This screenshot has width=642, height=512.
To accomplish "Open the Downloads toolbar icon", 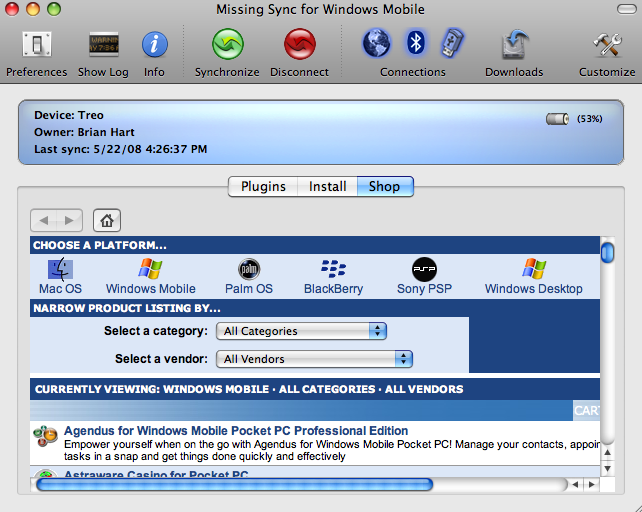I will click(514, 46).
